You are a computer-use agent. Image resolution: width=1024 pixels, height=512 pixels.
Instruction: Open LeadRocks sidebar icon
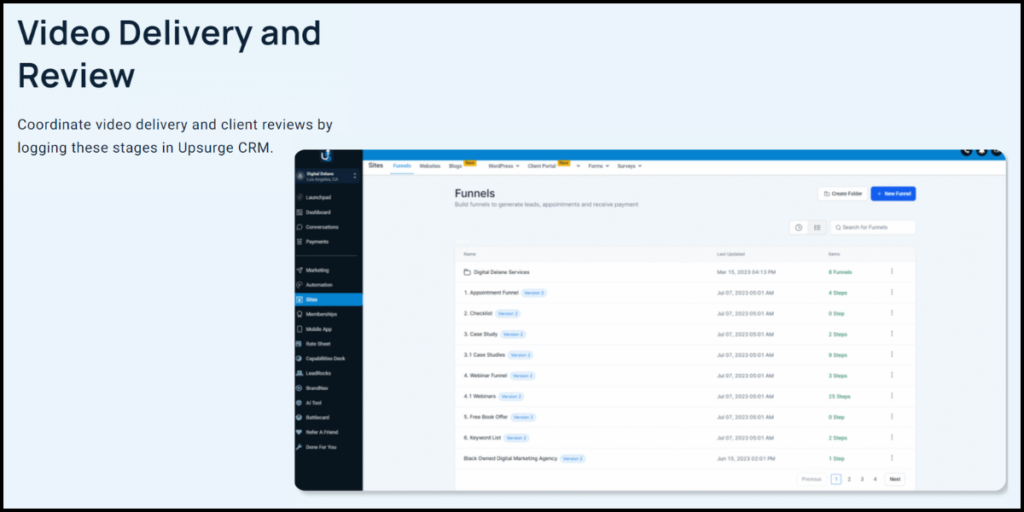pos(299,373)
